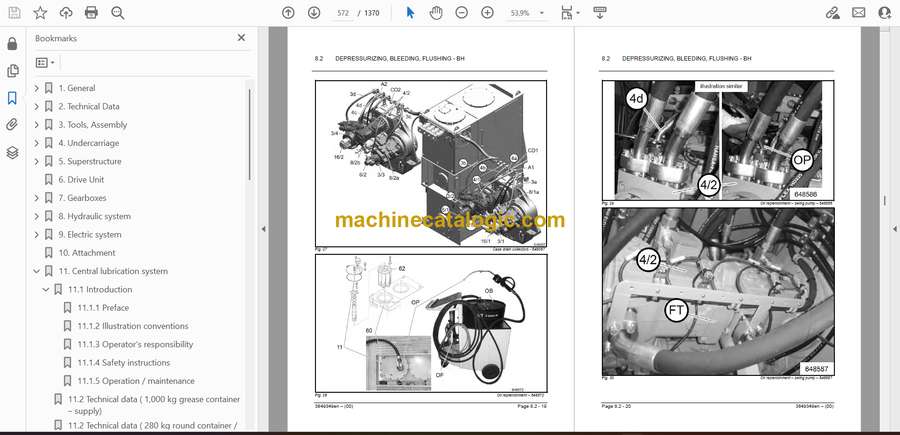The height and width of the screenshot is (435, 900).
Task: Open the 53.9% zoom level dropdown
Action: tap(526, 13)
